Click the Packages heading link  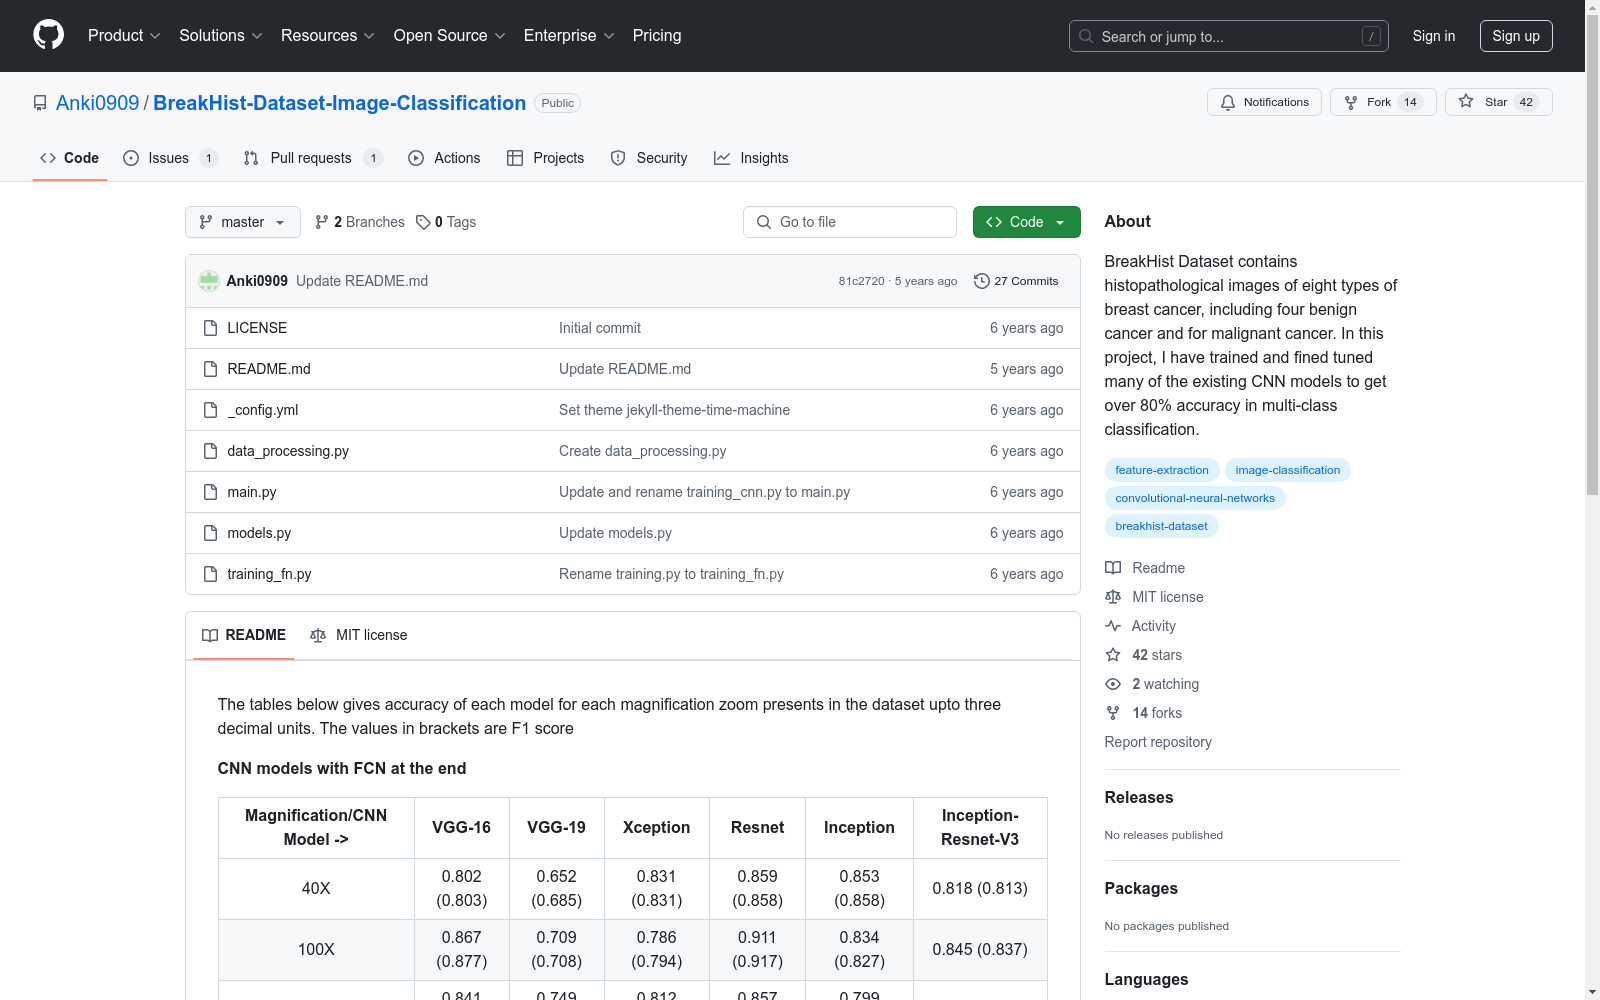[1141, 888]
